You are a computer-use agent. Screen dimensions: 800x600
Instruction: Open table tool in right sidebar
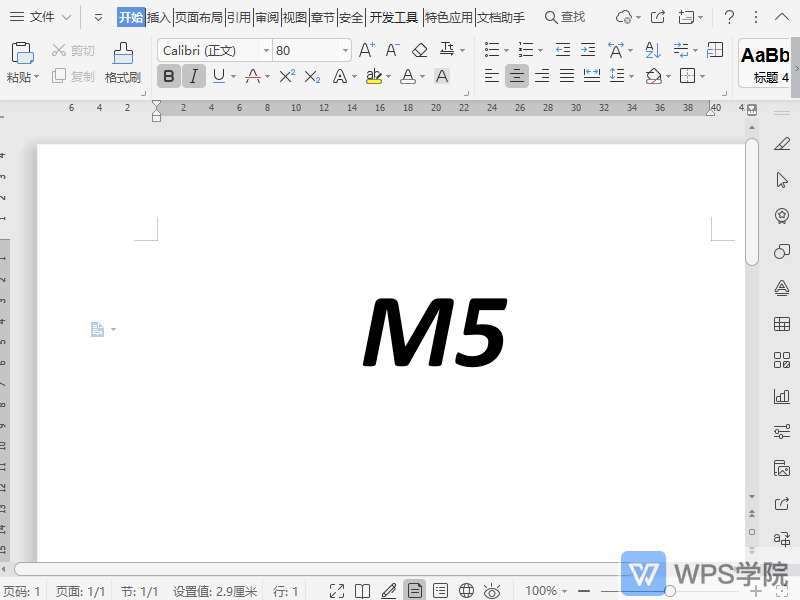(x=782, y=324)
